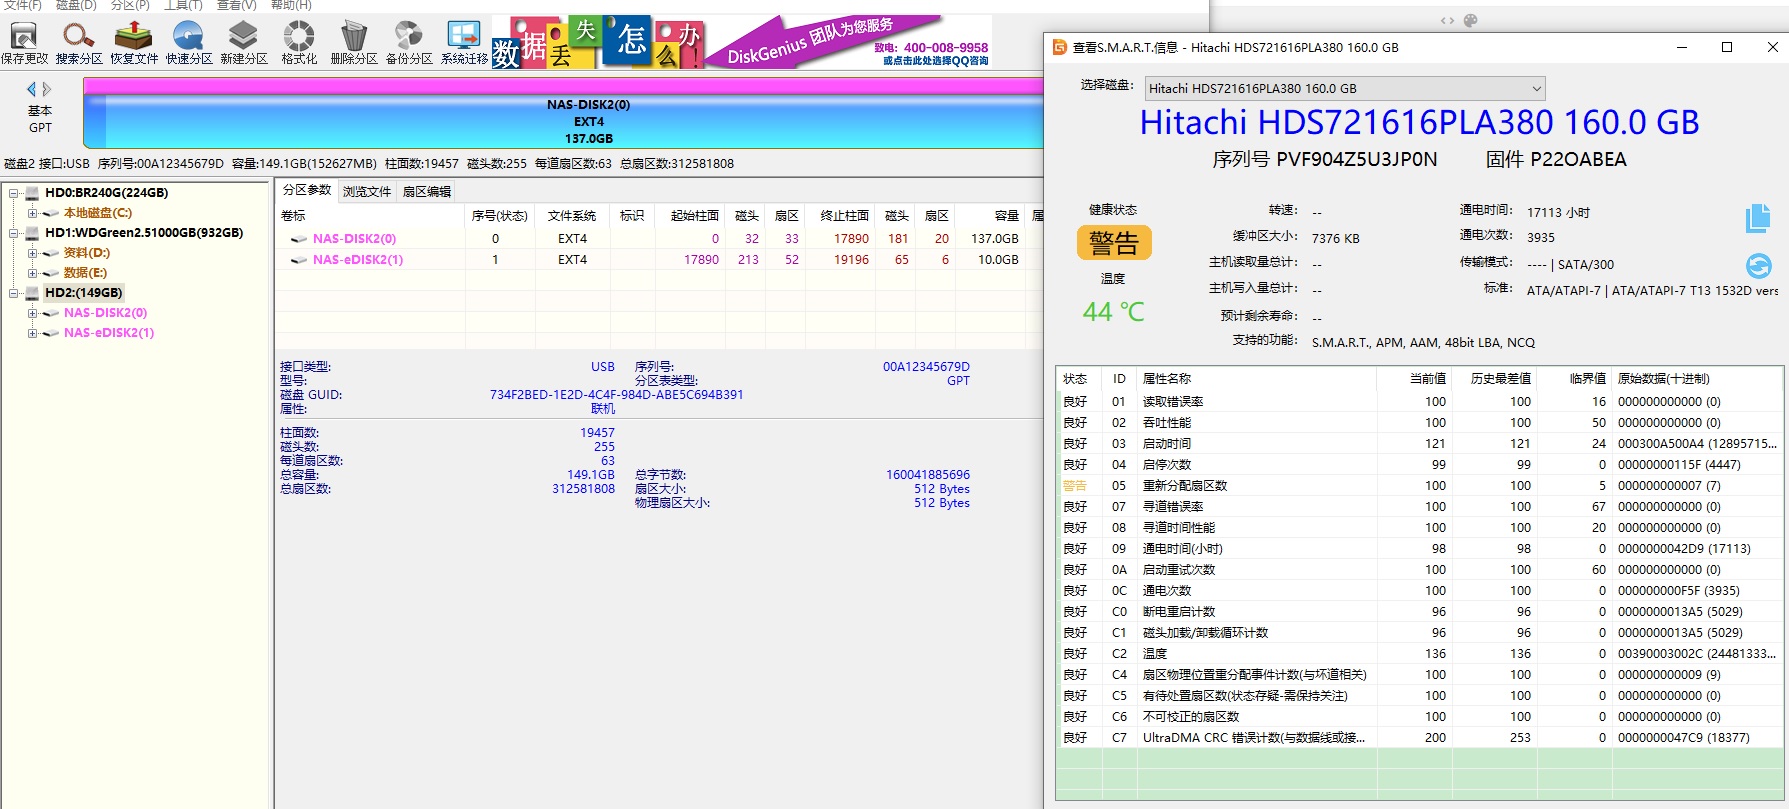The height and width of the screenshot is (809, 1789).
Task: Switch to the 浏览文件 tab
Action: (367, 191)
